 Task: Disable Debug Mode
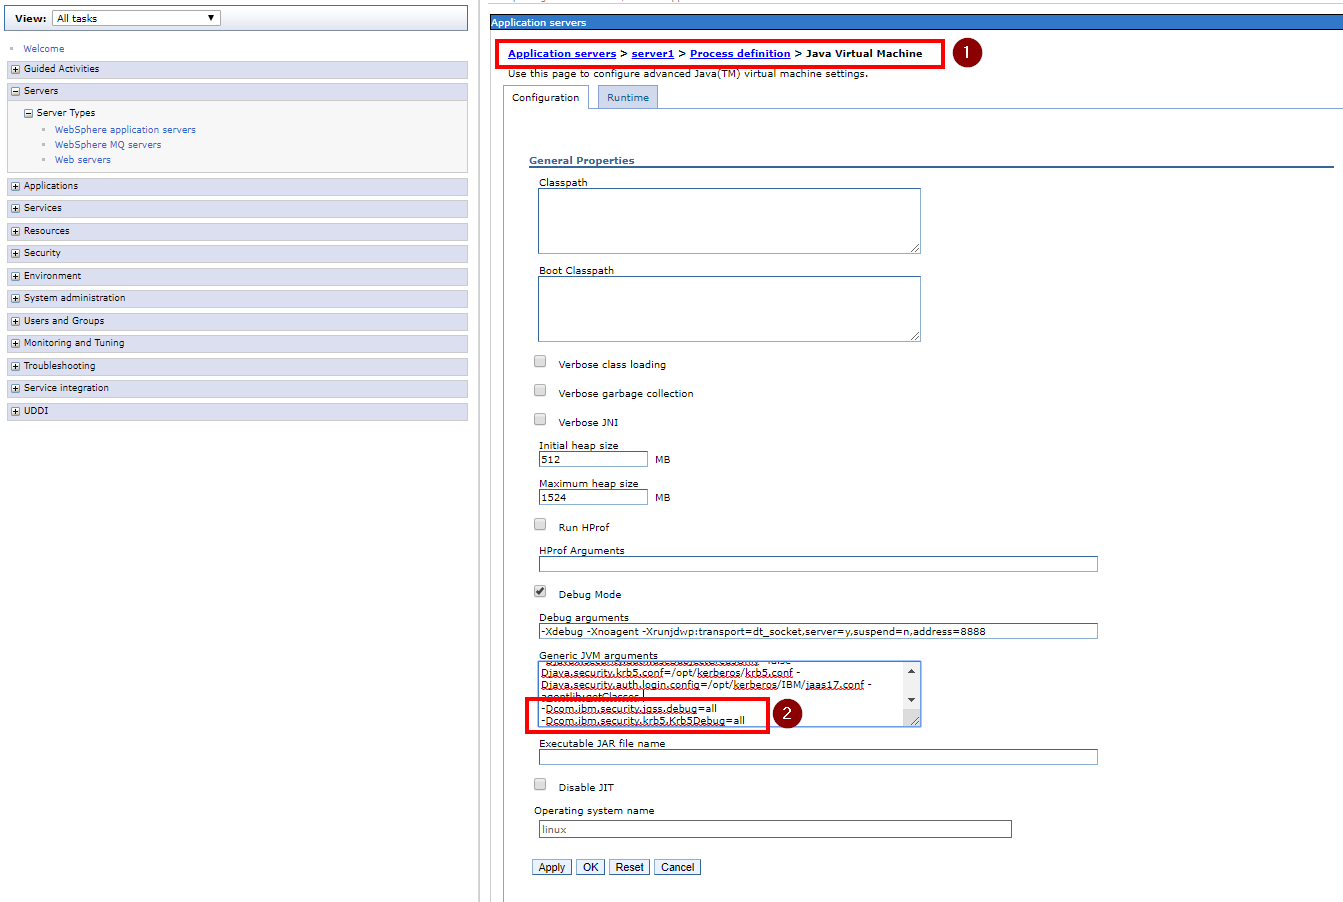coord(540,590)
